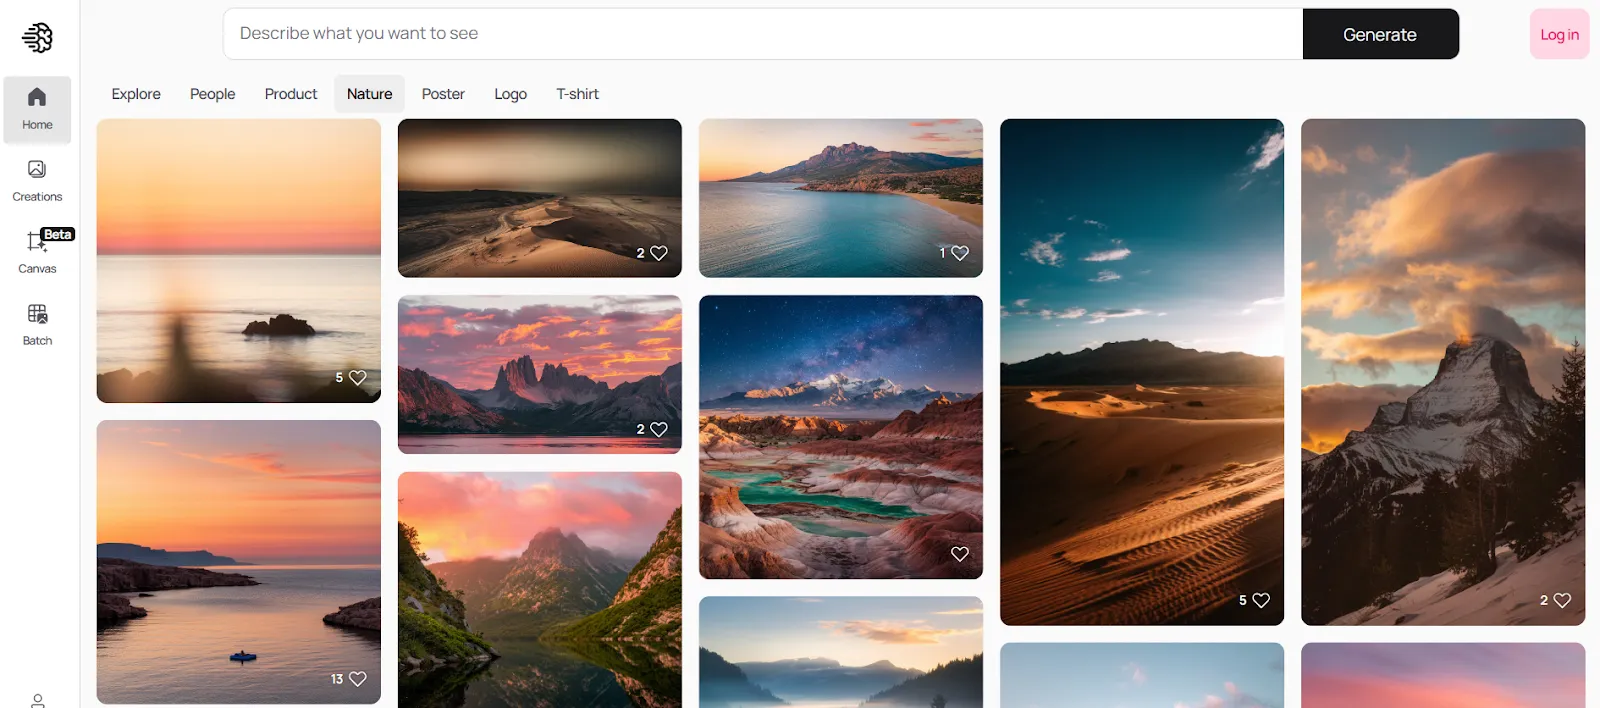Open the Canvas Beta tool
The height and width of the screenshot is (708, 1600).
pos(37,252)
